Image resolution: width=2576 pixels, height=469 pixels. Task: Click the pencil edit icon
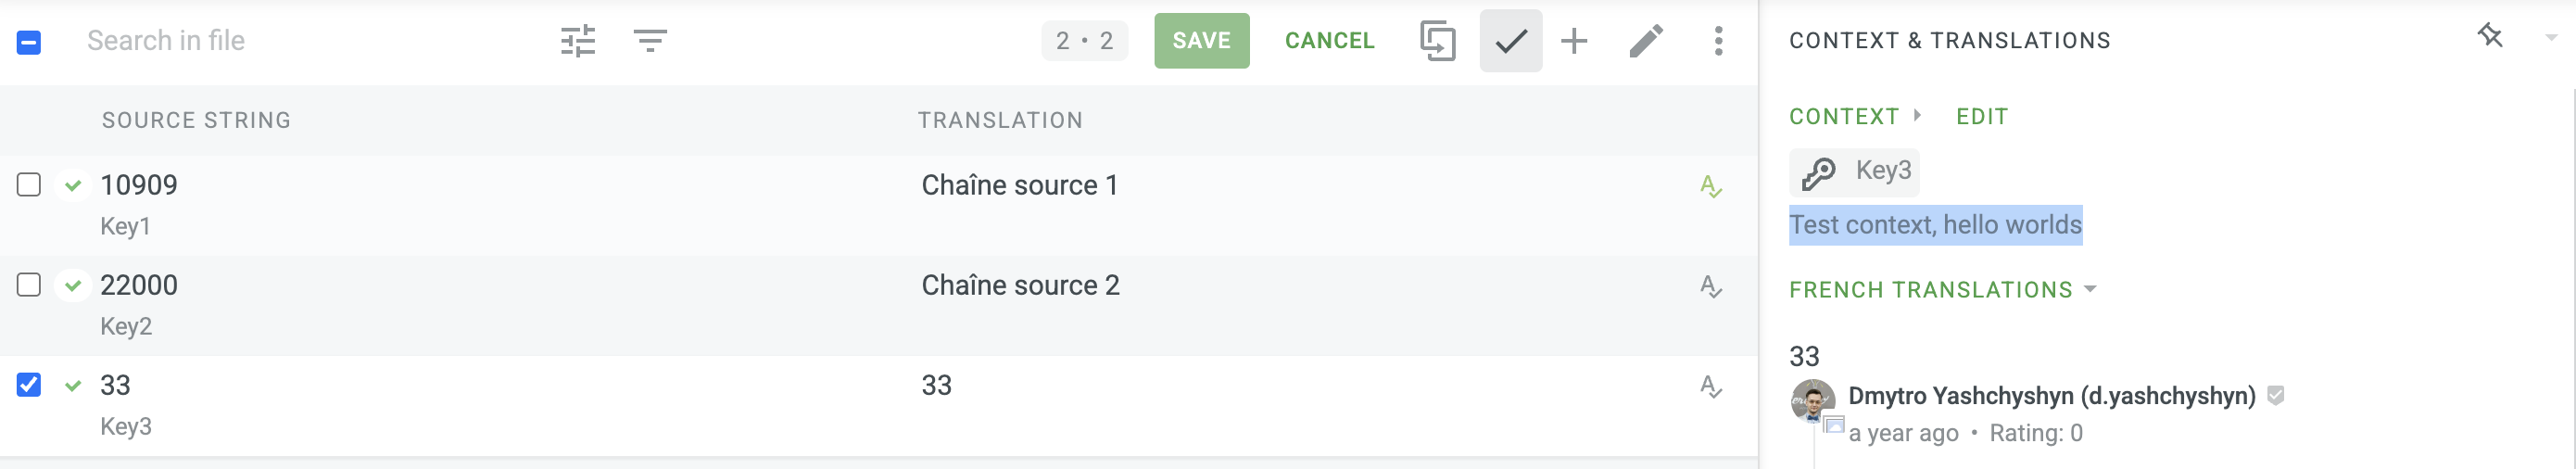pos(1646,41)
